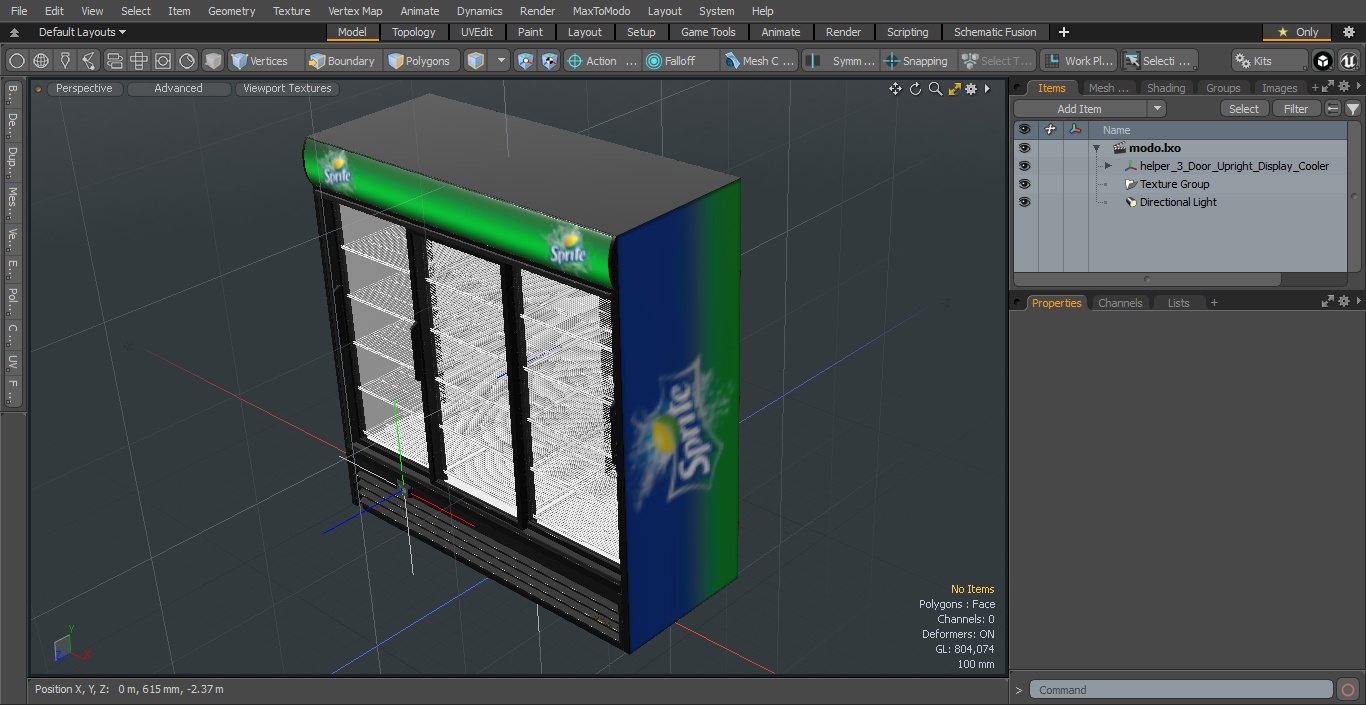Click the circle-in-square toolbar icon

tap(163, 61)
